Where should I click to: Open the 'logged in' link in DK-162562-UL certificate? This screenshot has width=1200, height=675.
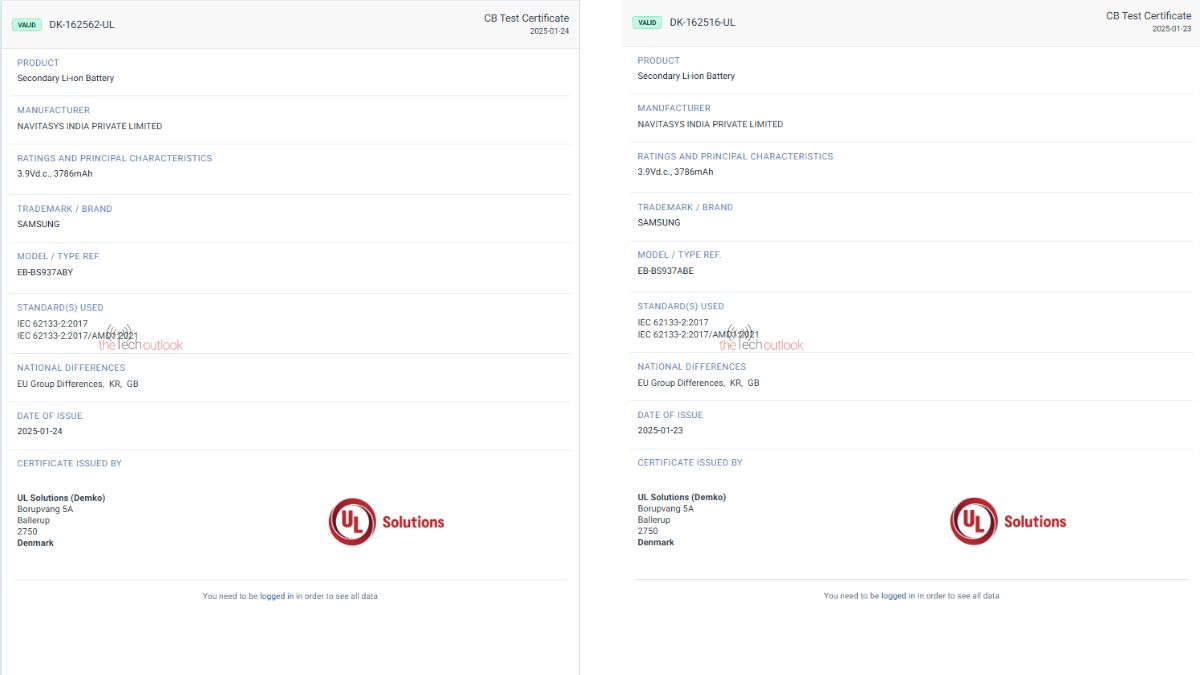click(277, 596)
